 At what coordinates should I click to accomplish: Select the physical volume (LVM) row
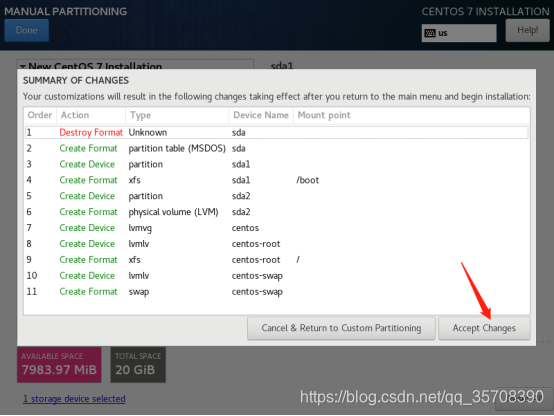[x=277, y=212]
